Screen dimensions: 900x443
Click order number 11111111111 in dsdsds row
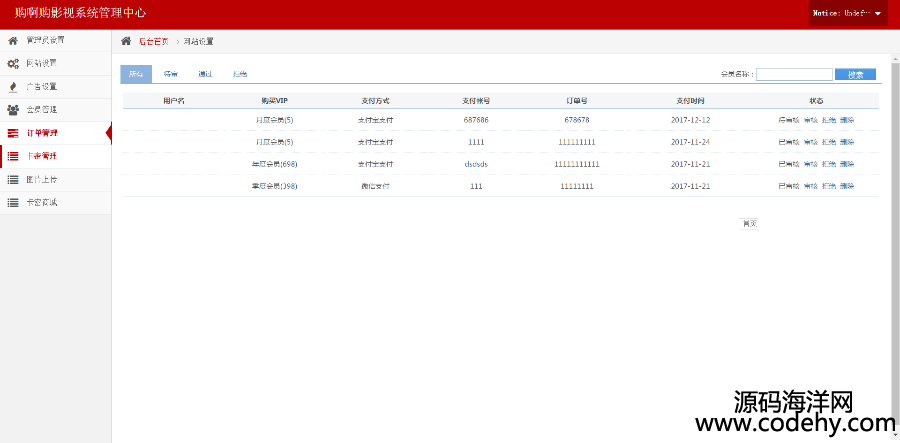[577, 164]
